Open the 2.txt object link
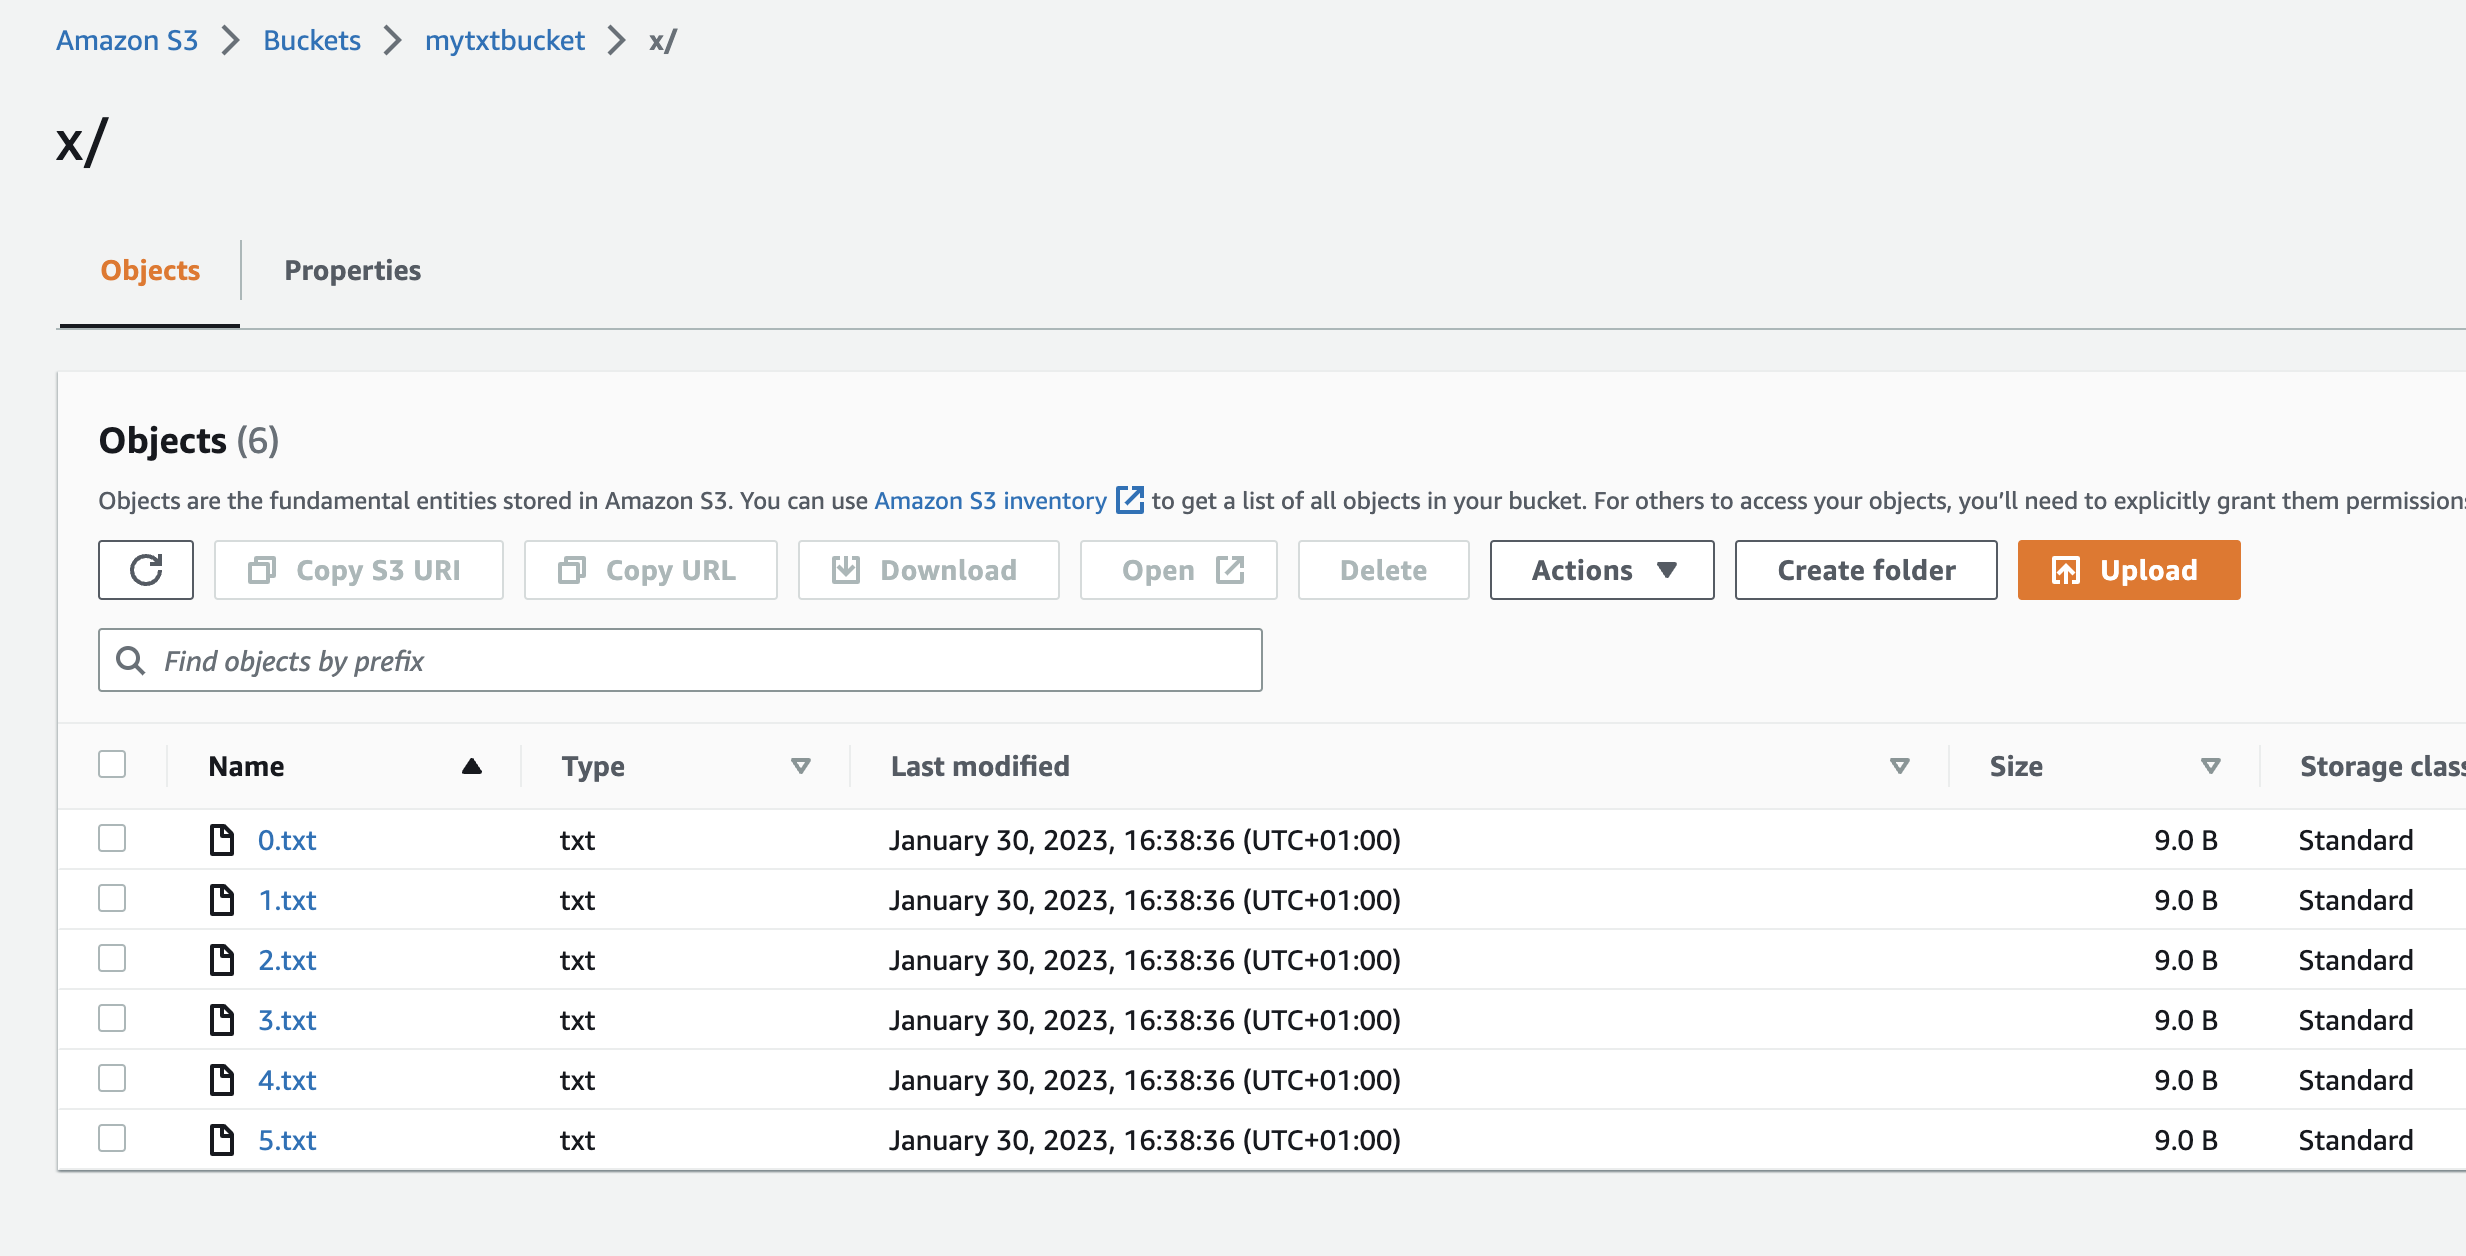2466x1256 pixels. [x=287, y=960]
